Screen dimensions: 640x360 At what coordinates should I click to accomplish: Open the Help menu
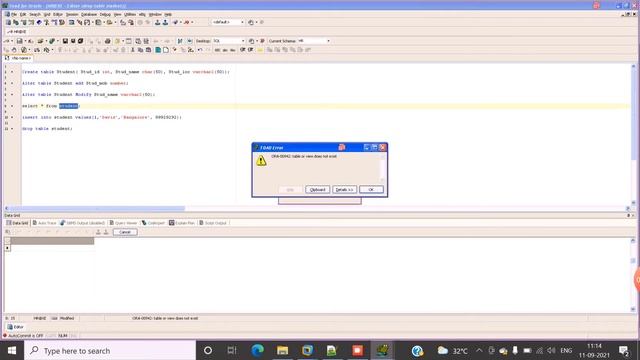coord(168,14)
